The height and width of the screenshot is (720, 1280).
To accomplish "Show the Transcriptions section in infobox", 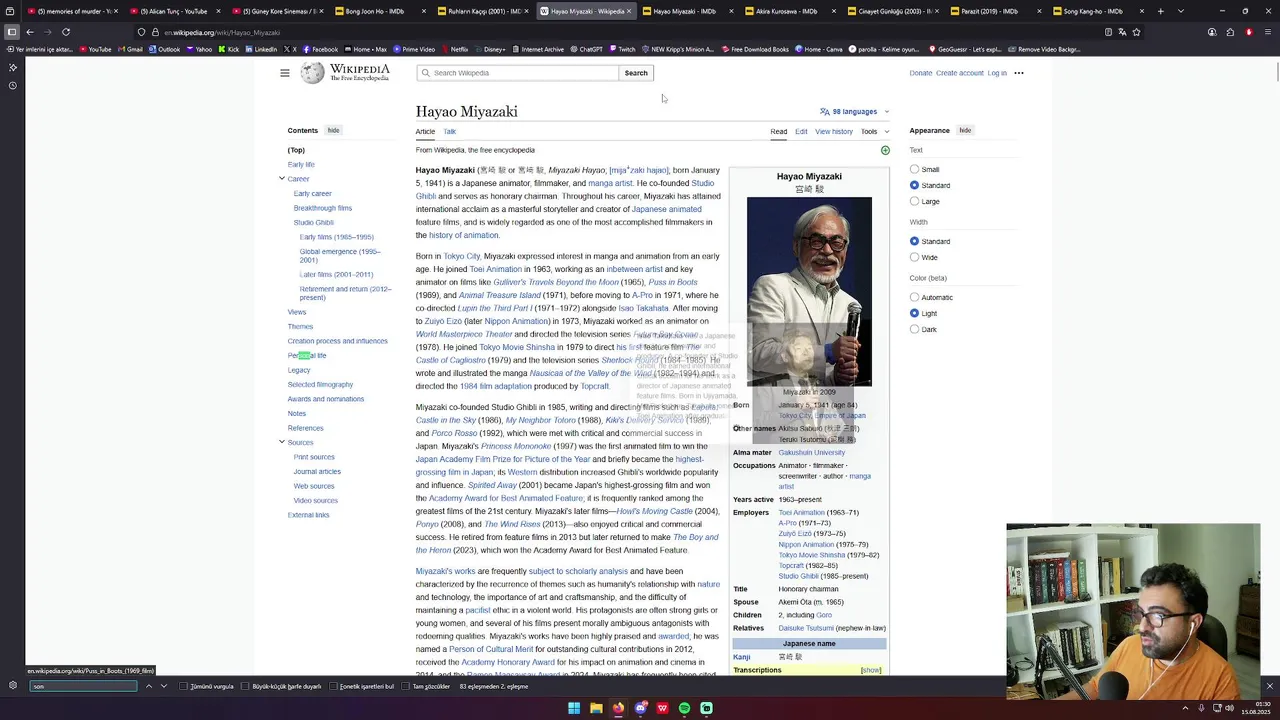I will pyautogui.click(x=871, y=670).
